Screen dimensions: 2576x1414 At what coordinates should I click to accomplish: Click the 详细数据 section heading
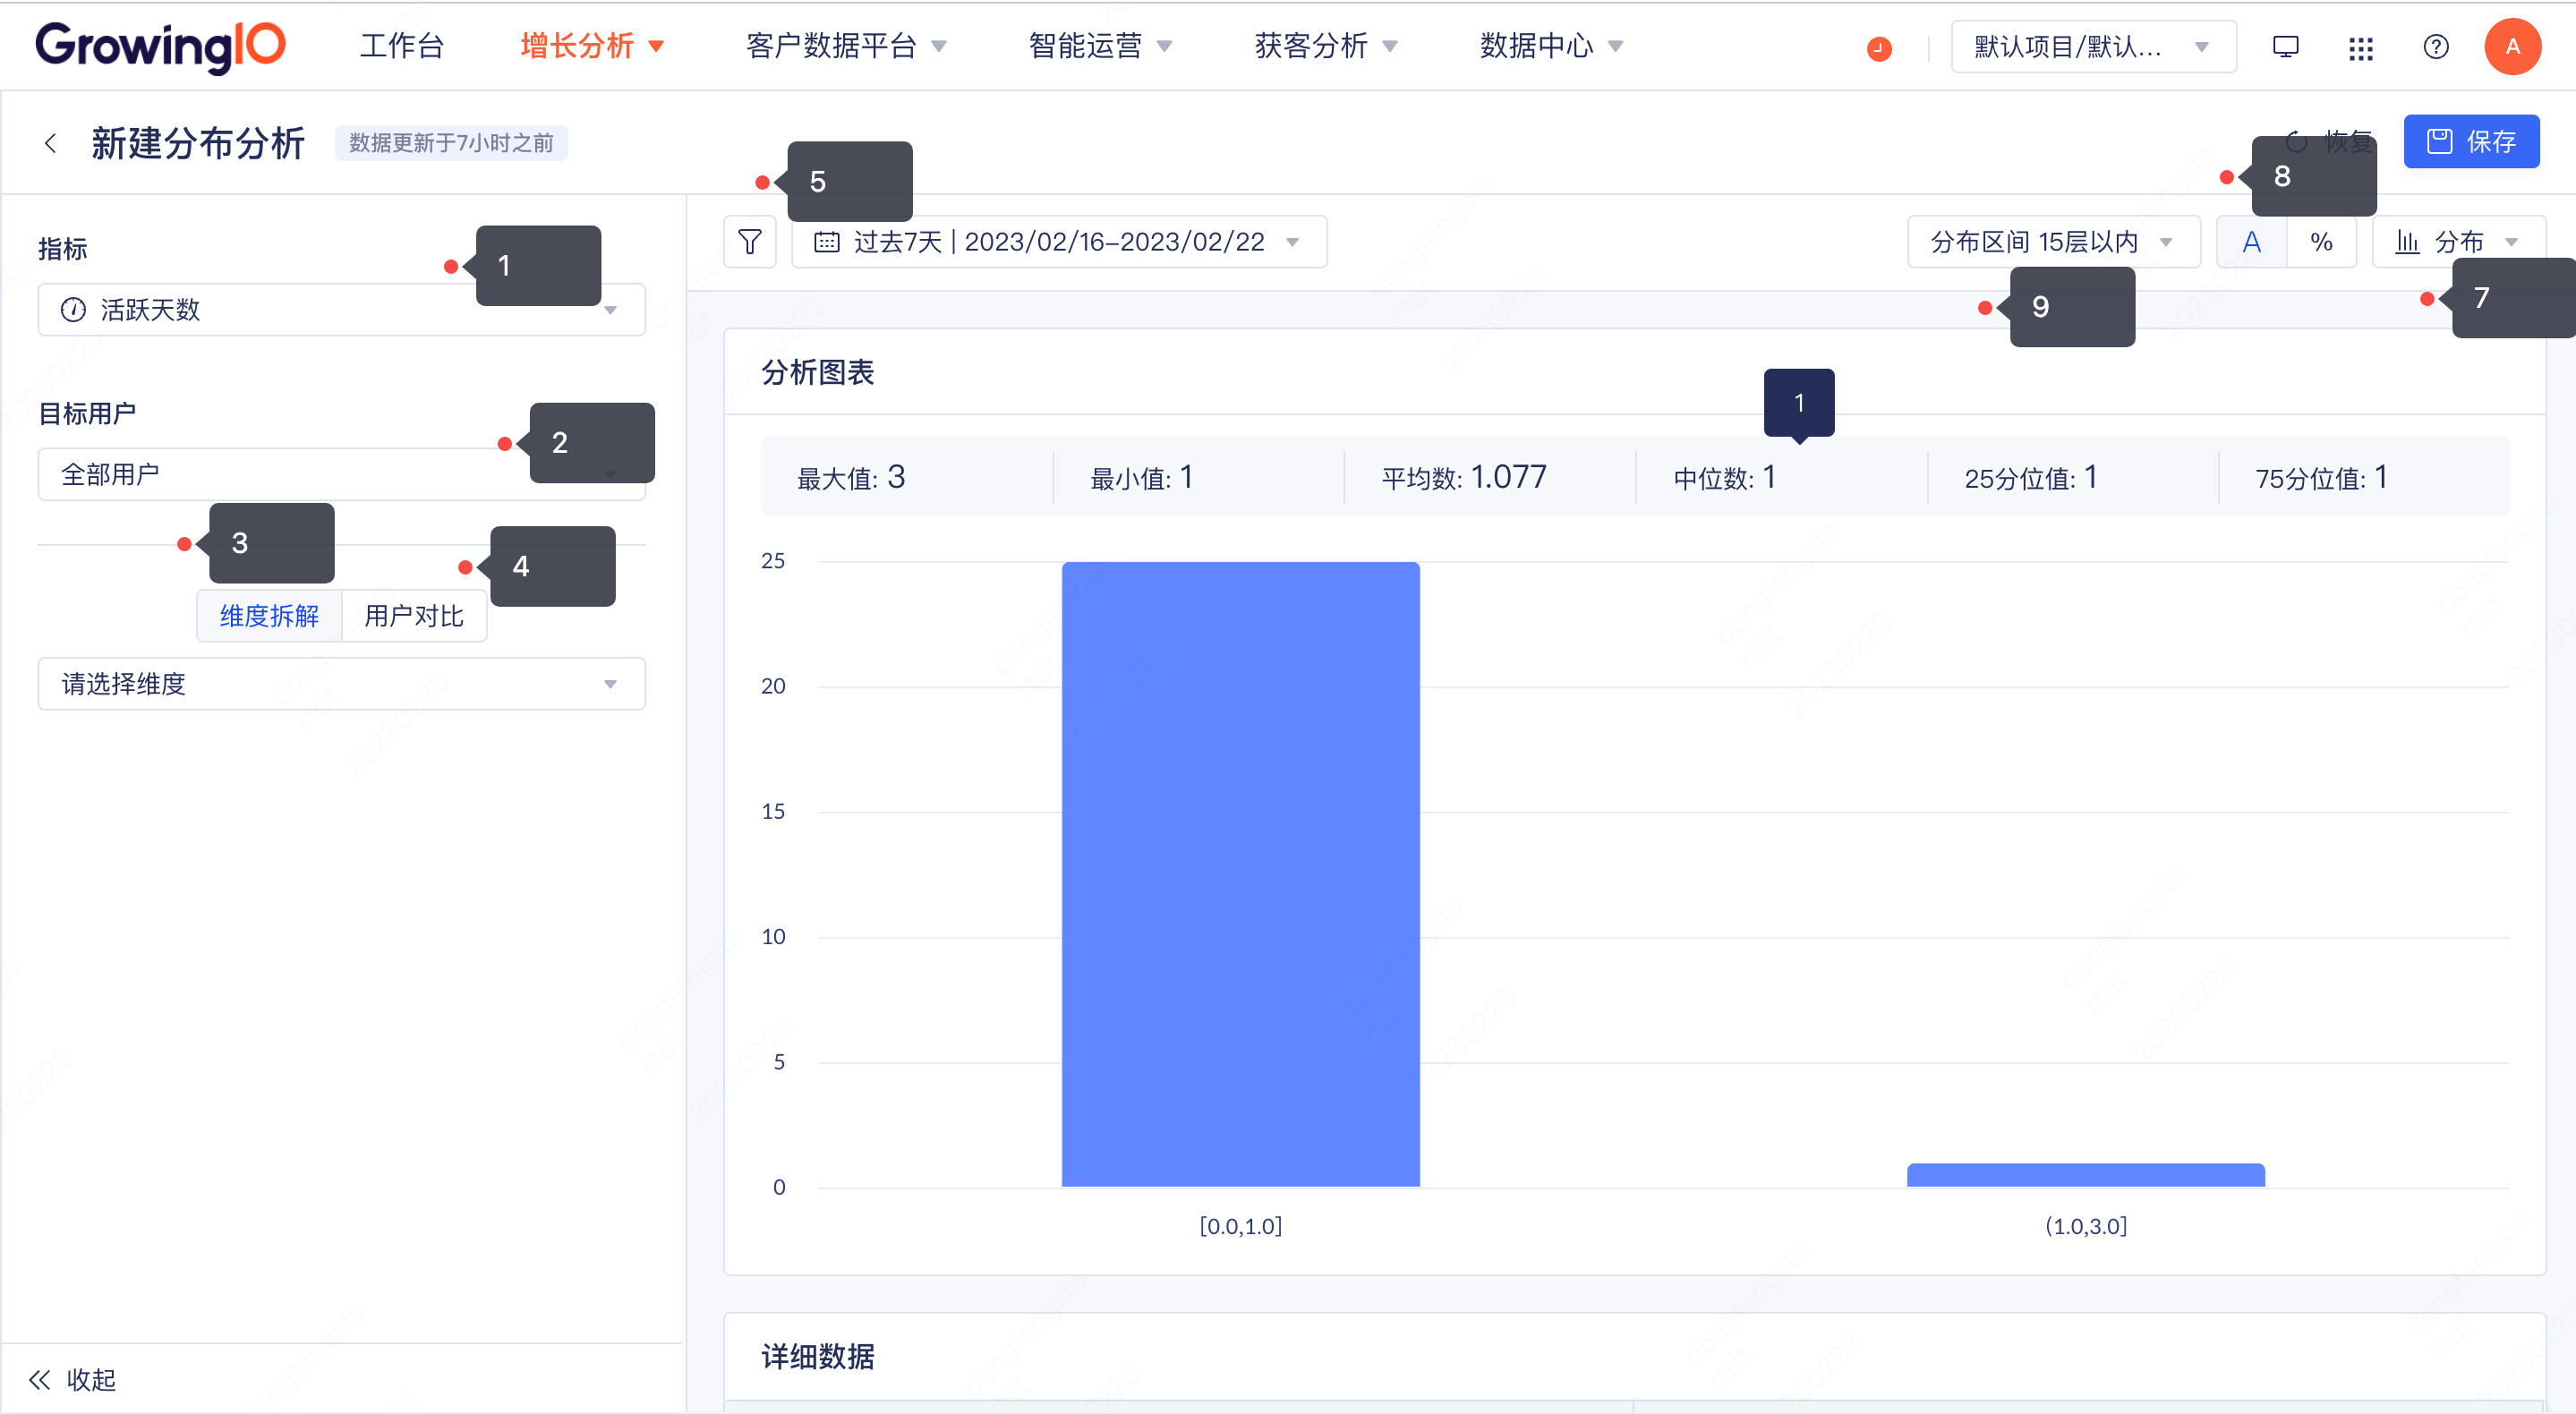(x=818, y=1356)
